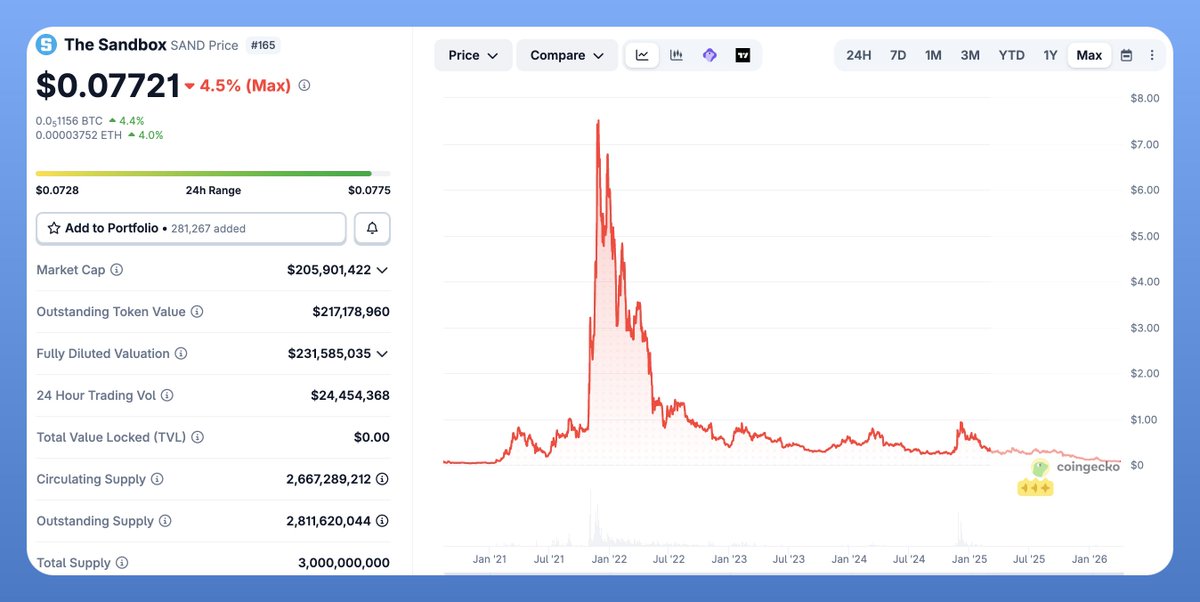
Task: Select the 24H time range
Action: point(858,55)
